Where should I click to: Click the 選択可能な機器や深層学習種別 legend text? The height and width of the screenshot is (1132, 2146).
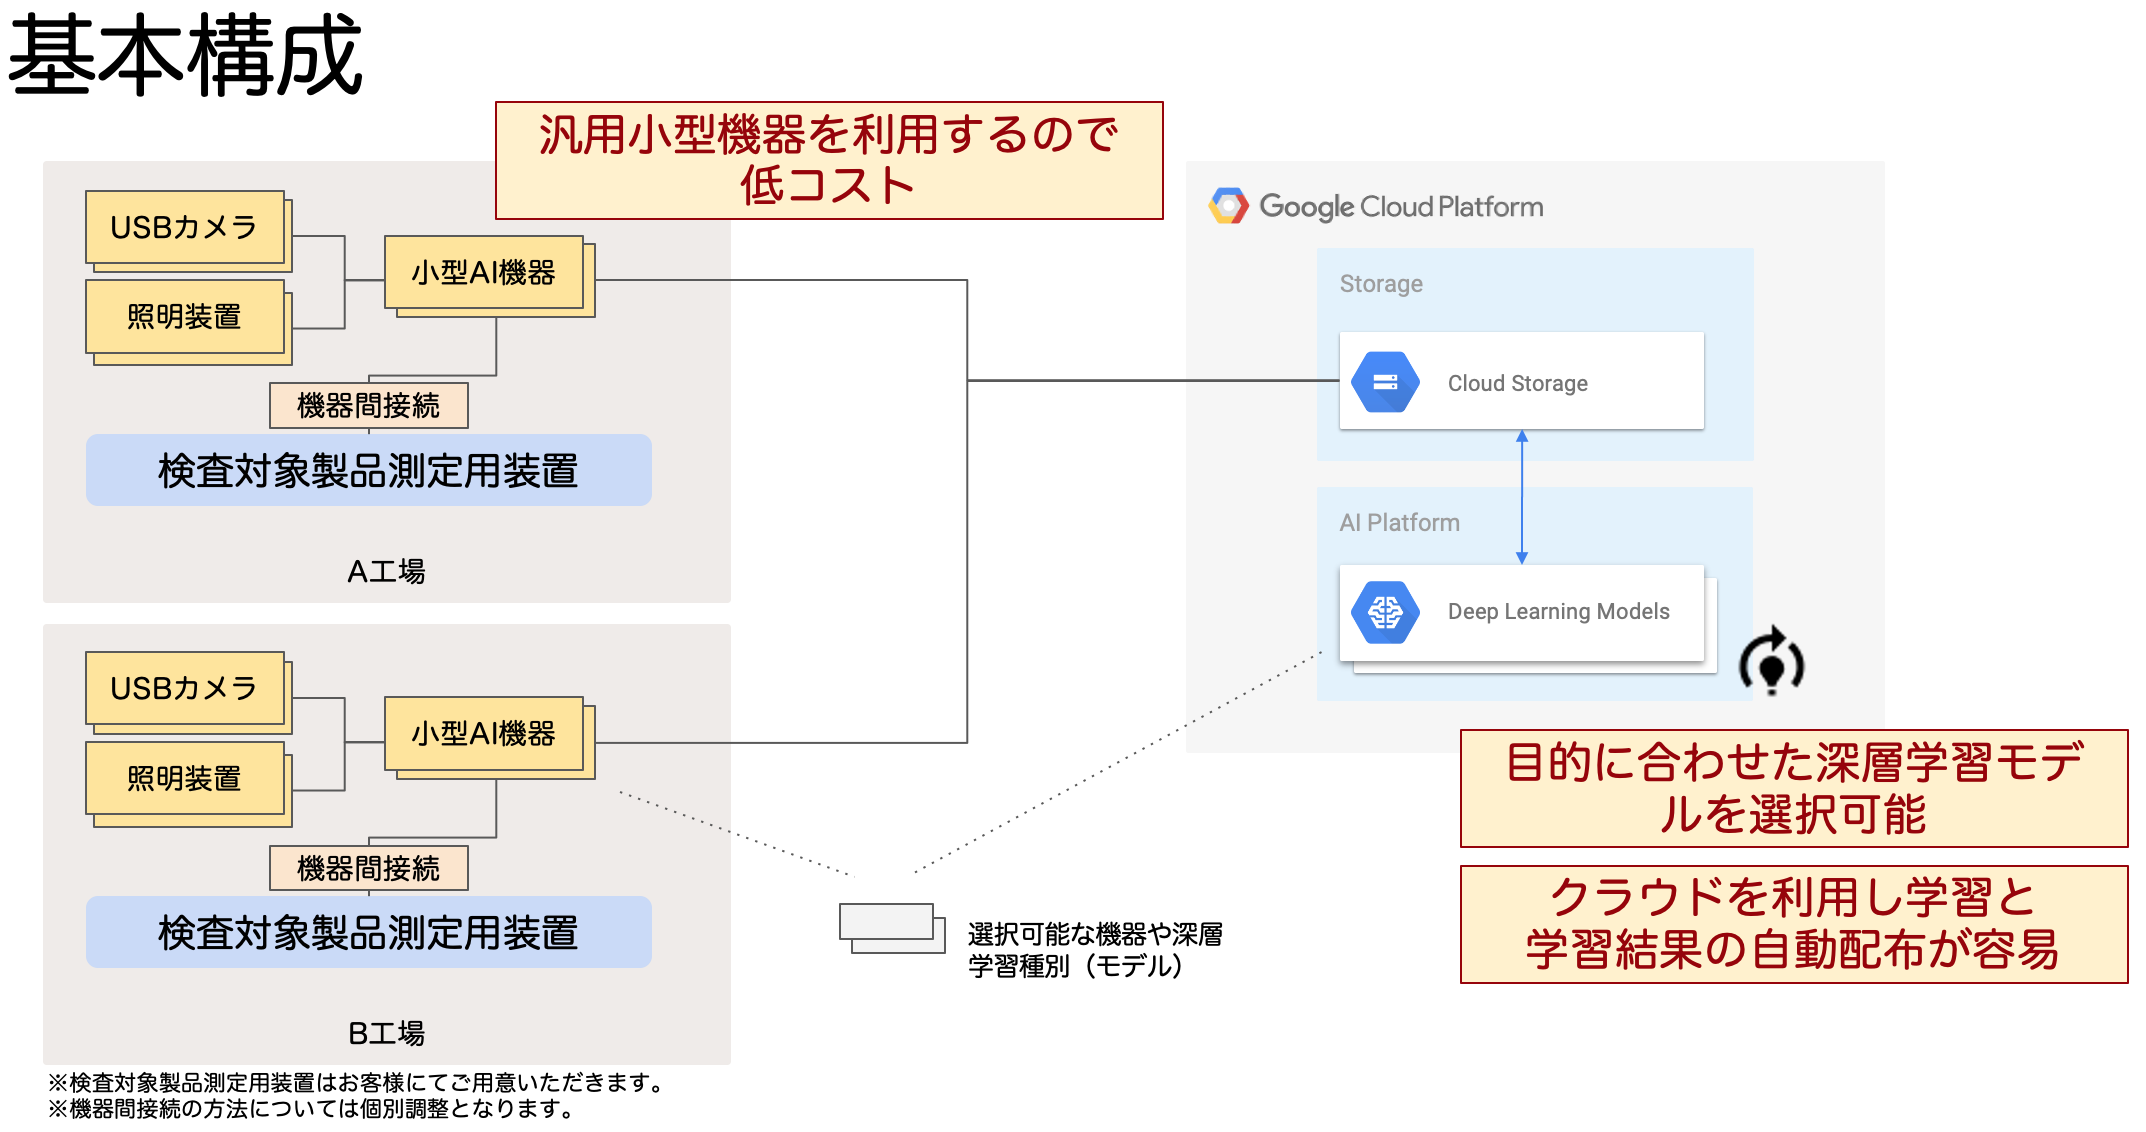(1095, 950)
